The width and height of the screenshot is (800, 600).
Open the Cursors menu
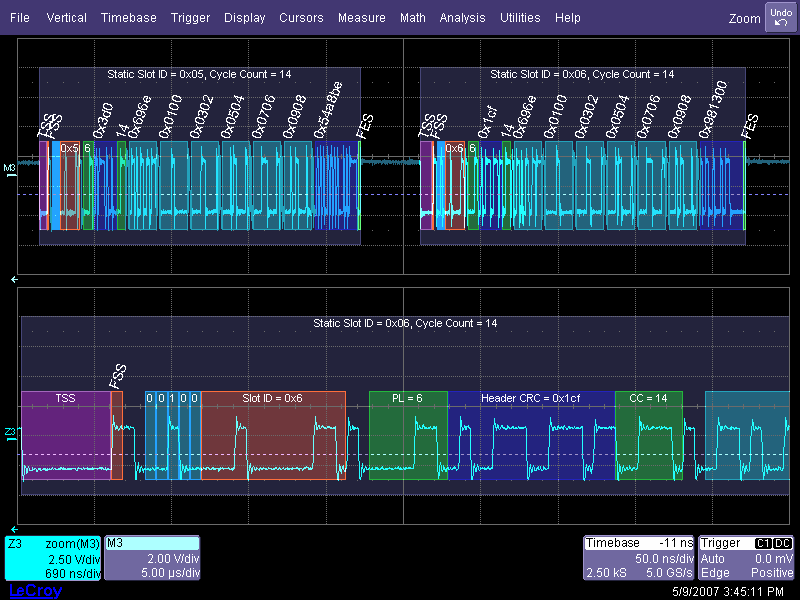[x=301, y=18]
